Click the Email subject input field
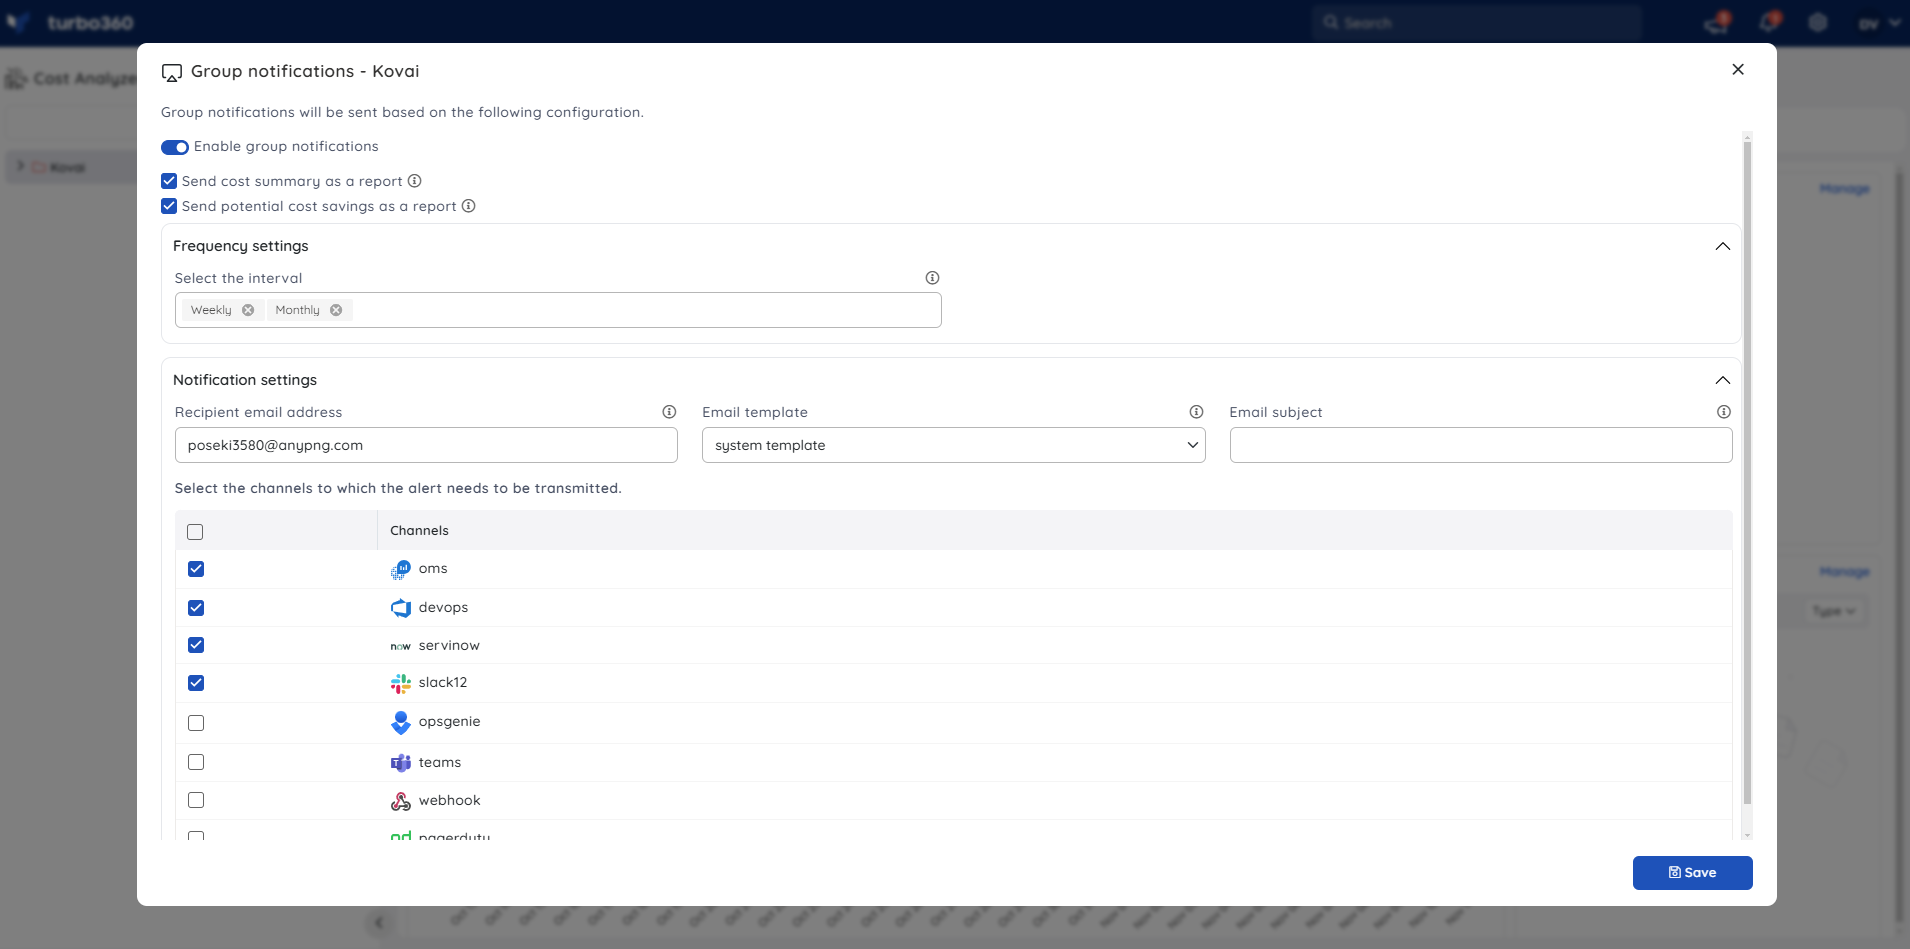This screenshot has height=949, width=1910. click(1480, 445)
